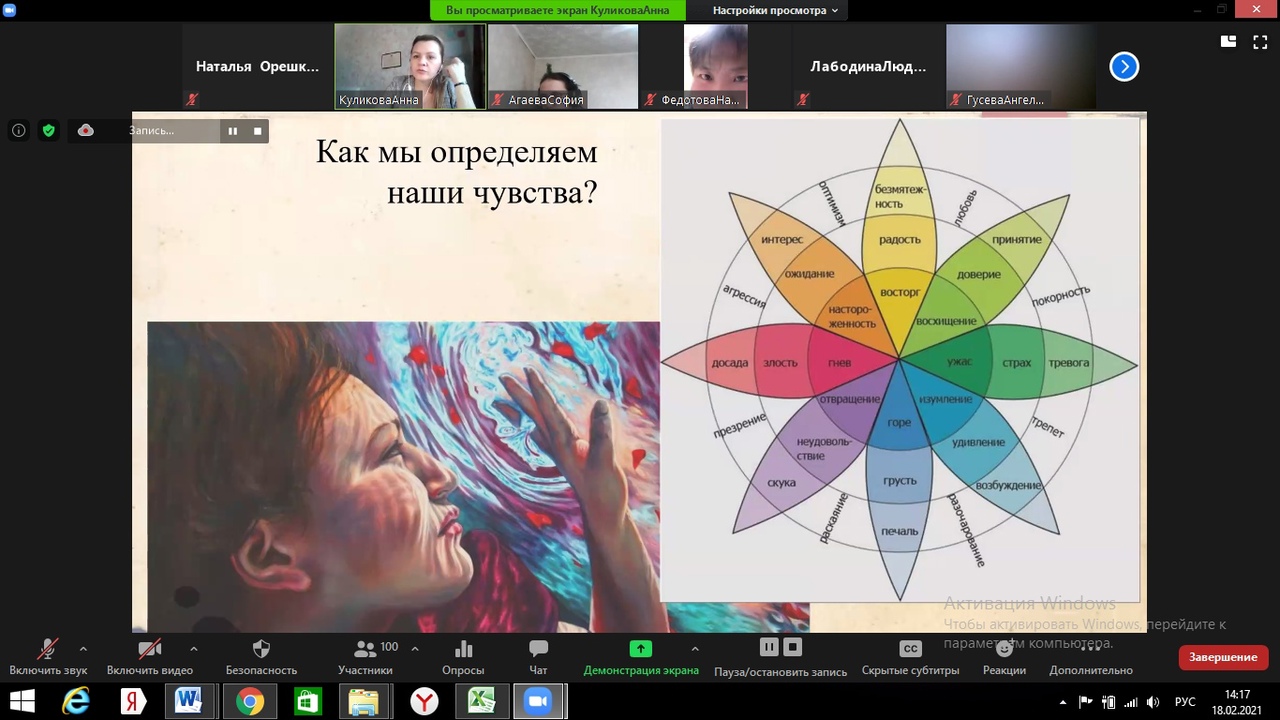The height and width of the screenshot is (720, 1280).
Task: Click the word грусть on the emotion wheel
Action: pyautogui.click(x=900, y=481)
